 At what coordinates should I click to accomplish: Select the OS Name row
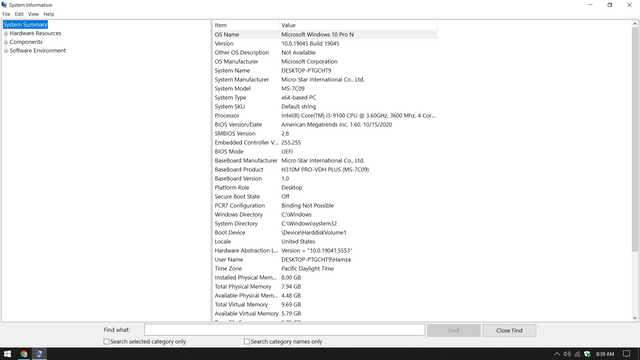point(325,35)
